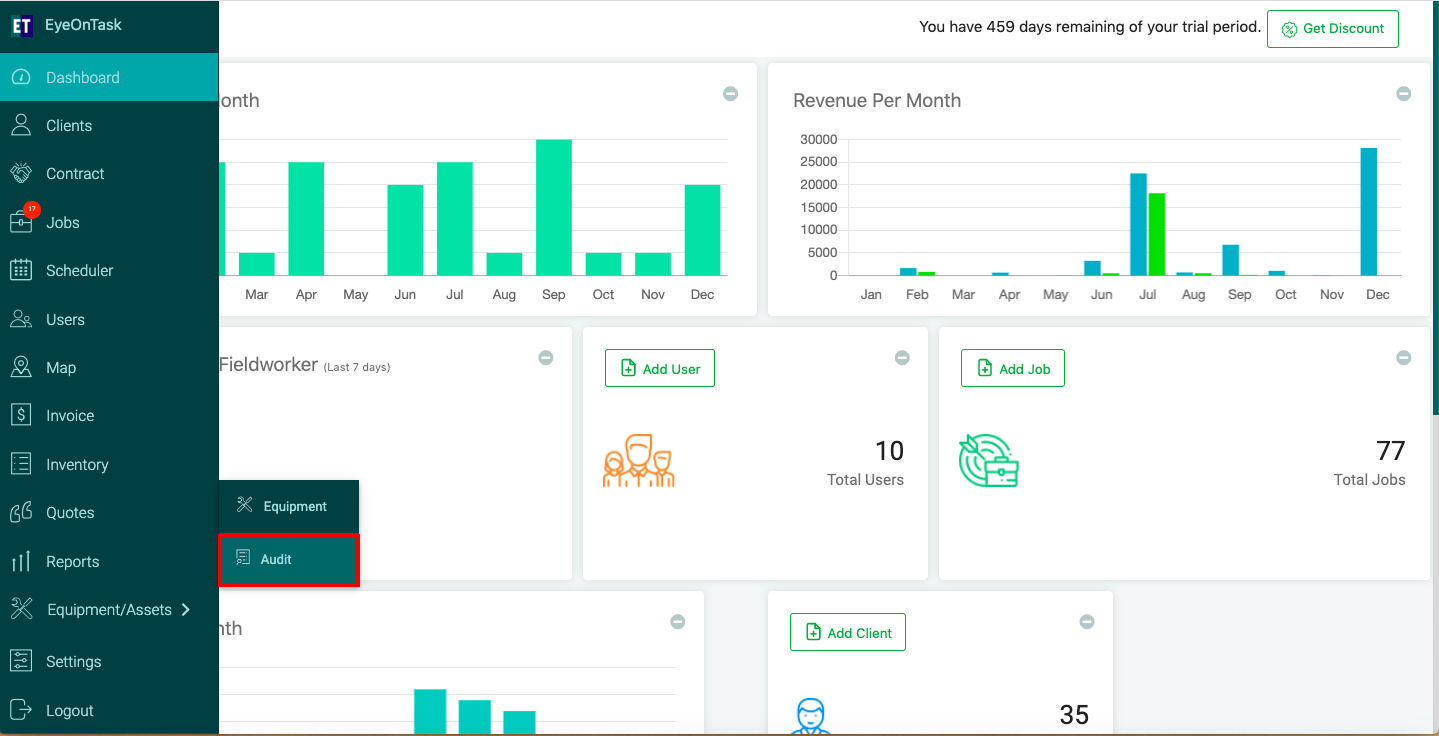The image size is (1439, 736).
Task: Click the green Total Jobs target icon
Action: (988, 461)
